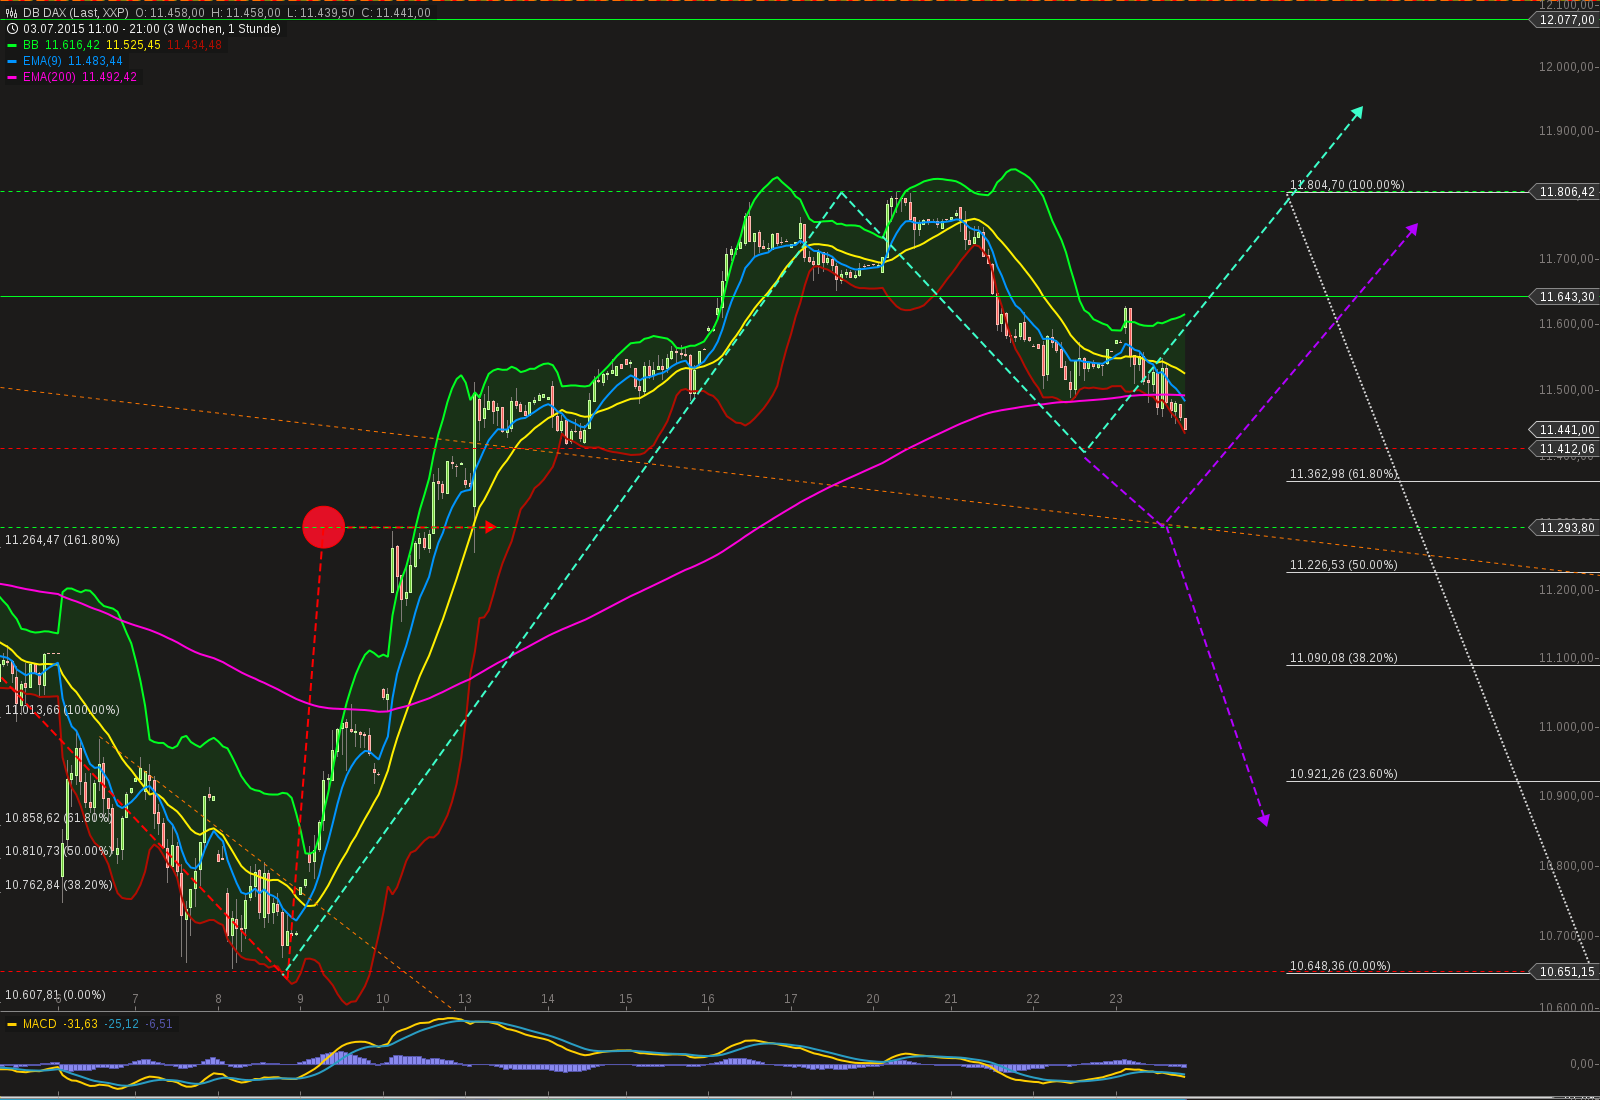1600x1100 pixels.
Task: Select the EMA(9) indicator label
Action: tap(42, 61)
